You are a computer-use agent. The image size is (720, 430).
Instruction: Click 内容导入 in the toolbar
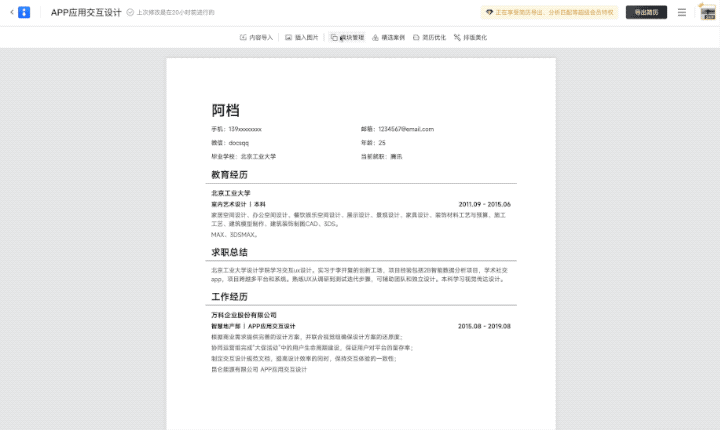pyautogui.click(x=256, y=38)
